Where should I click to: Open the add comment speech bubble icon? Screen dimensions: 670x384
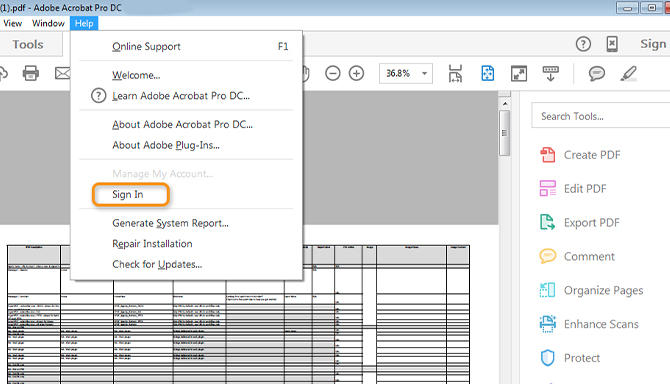(x=597, y=73)
